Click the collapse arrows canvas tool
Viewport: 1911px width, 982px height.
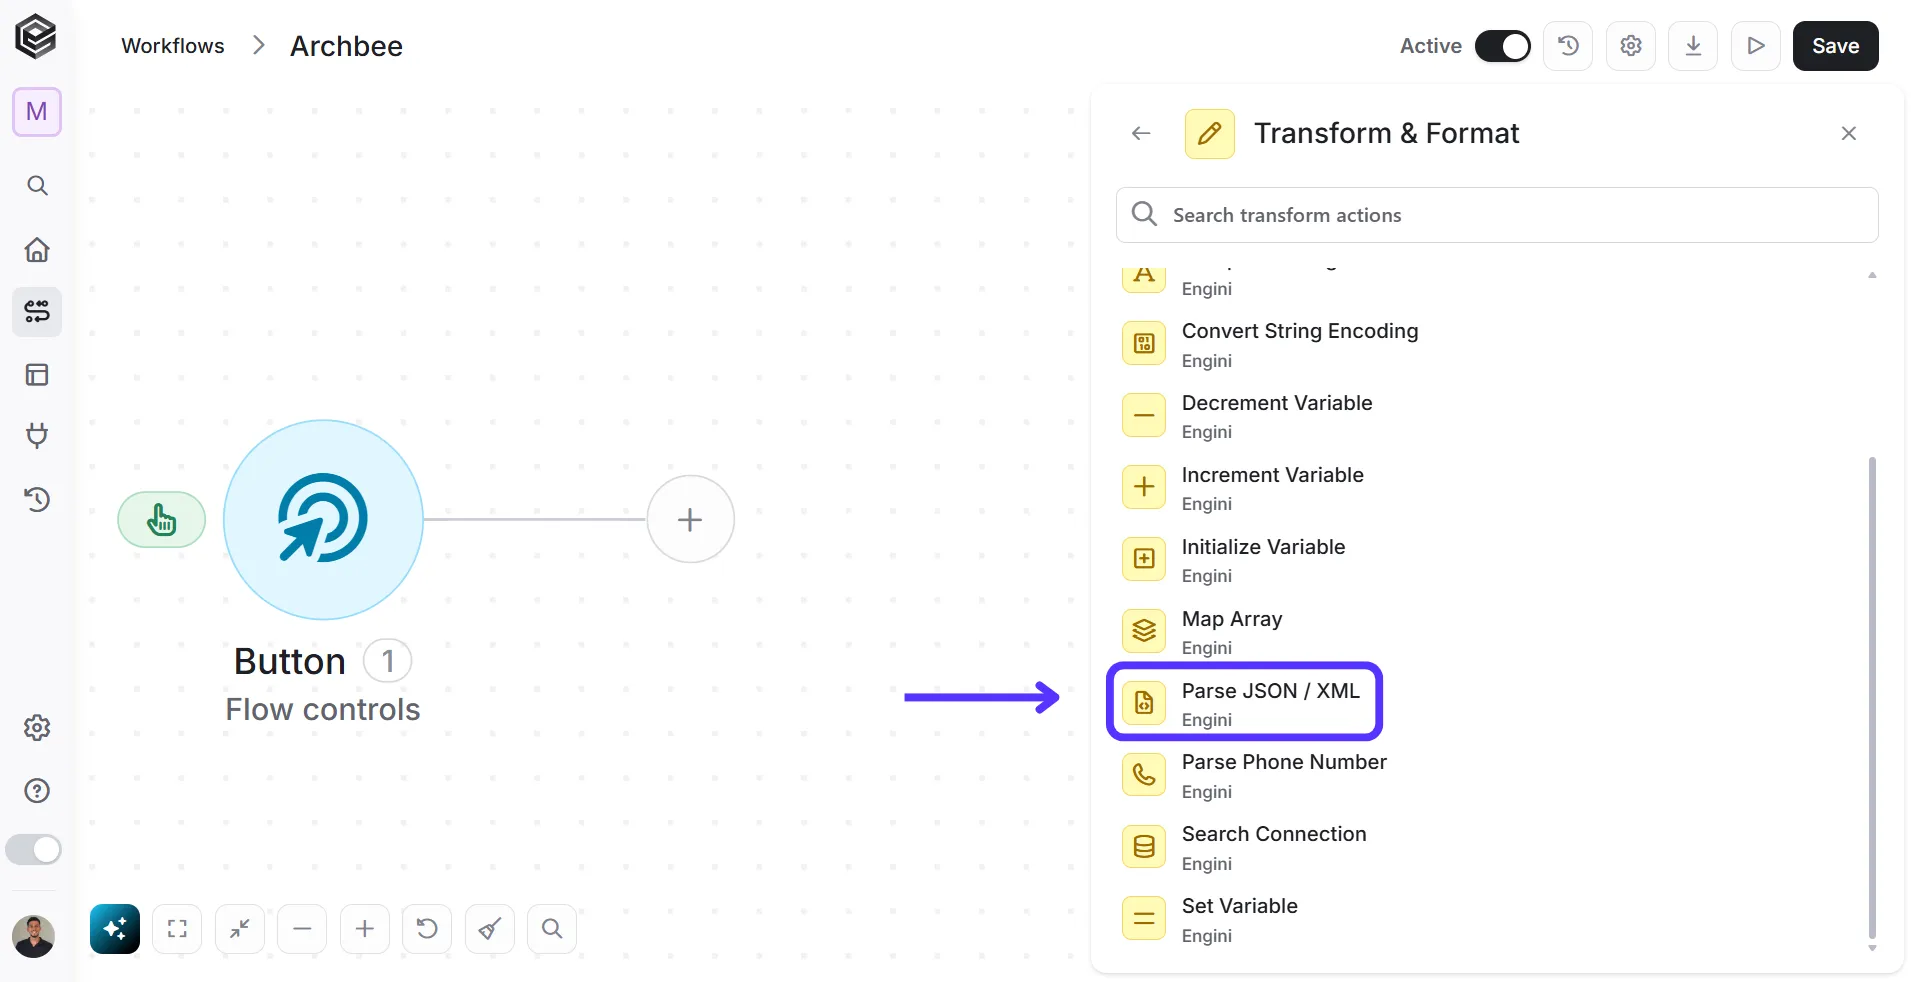click(240, 929)
